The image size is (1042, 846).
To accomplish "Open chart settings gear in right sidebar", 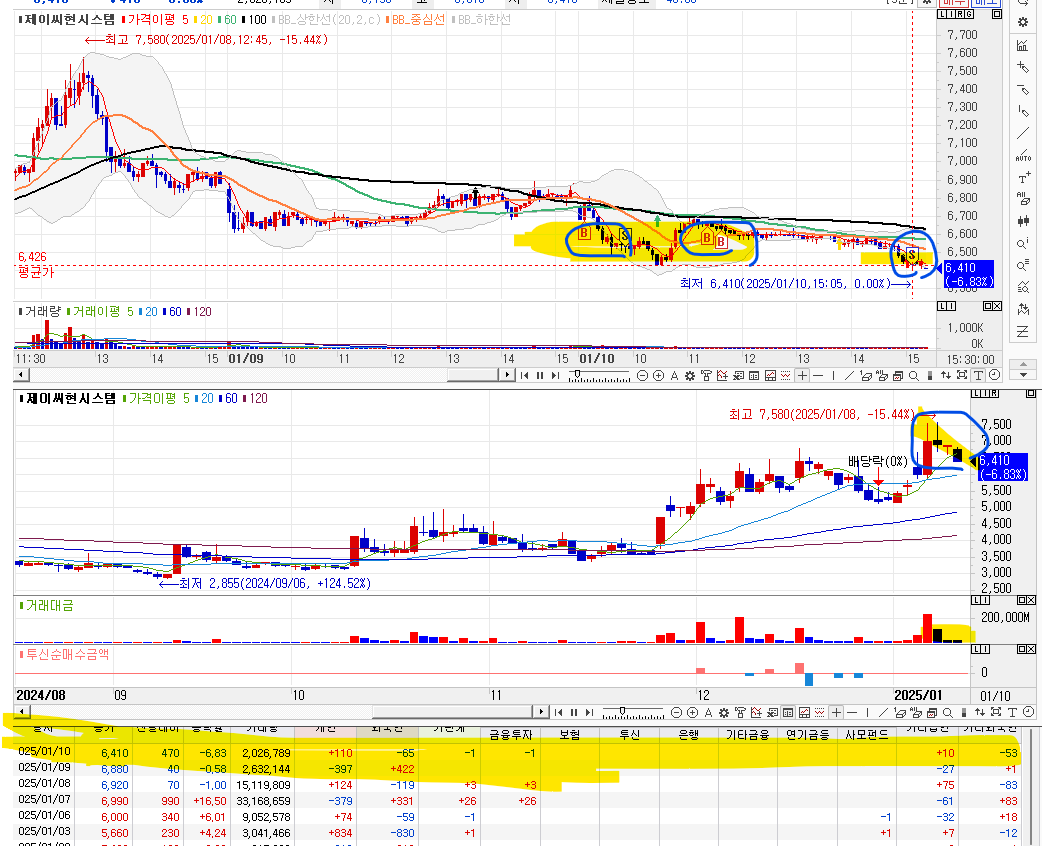I will pyautogui.click(x=1023, y=22).
